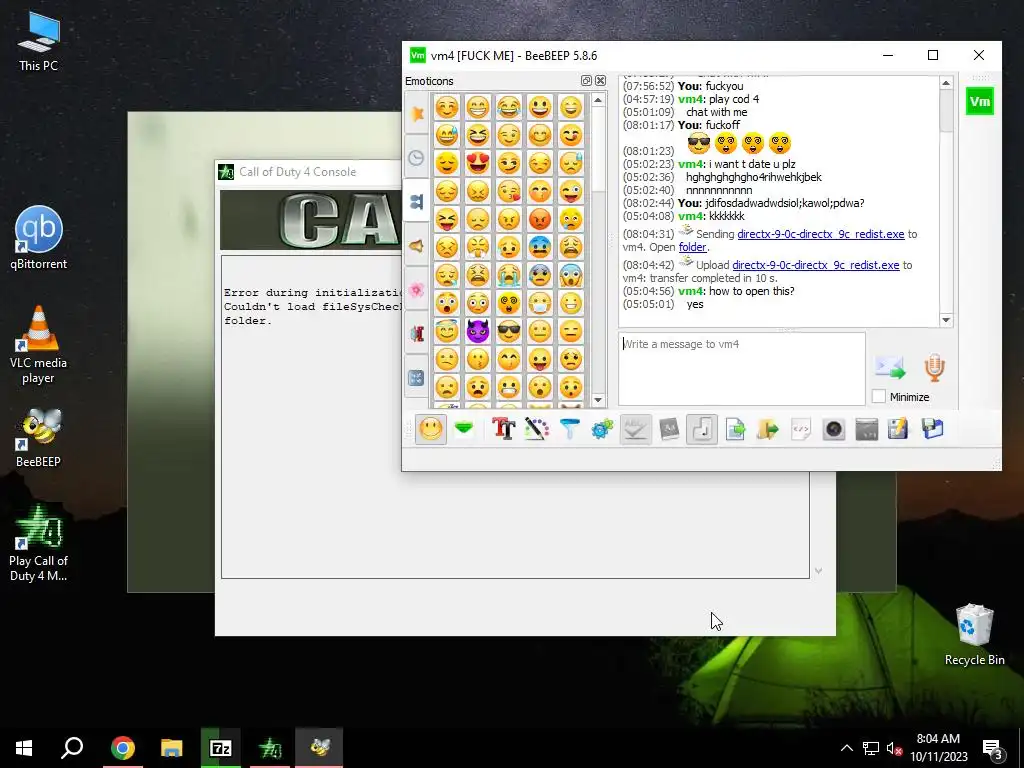1024x768 pixels.
Task: Click emoticon list scroll down arrow
Action: pyautogui.click(x=598, y=400)
